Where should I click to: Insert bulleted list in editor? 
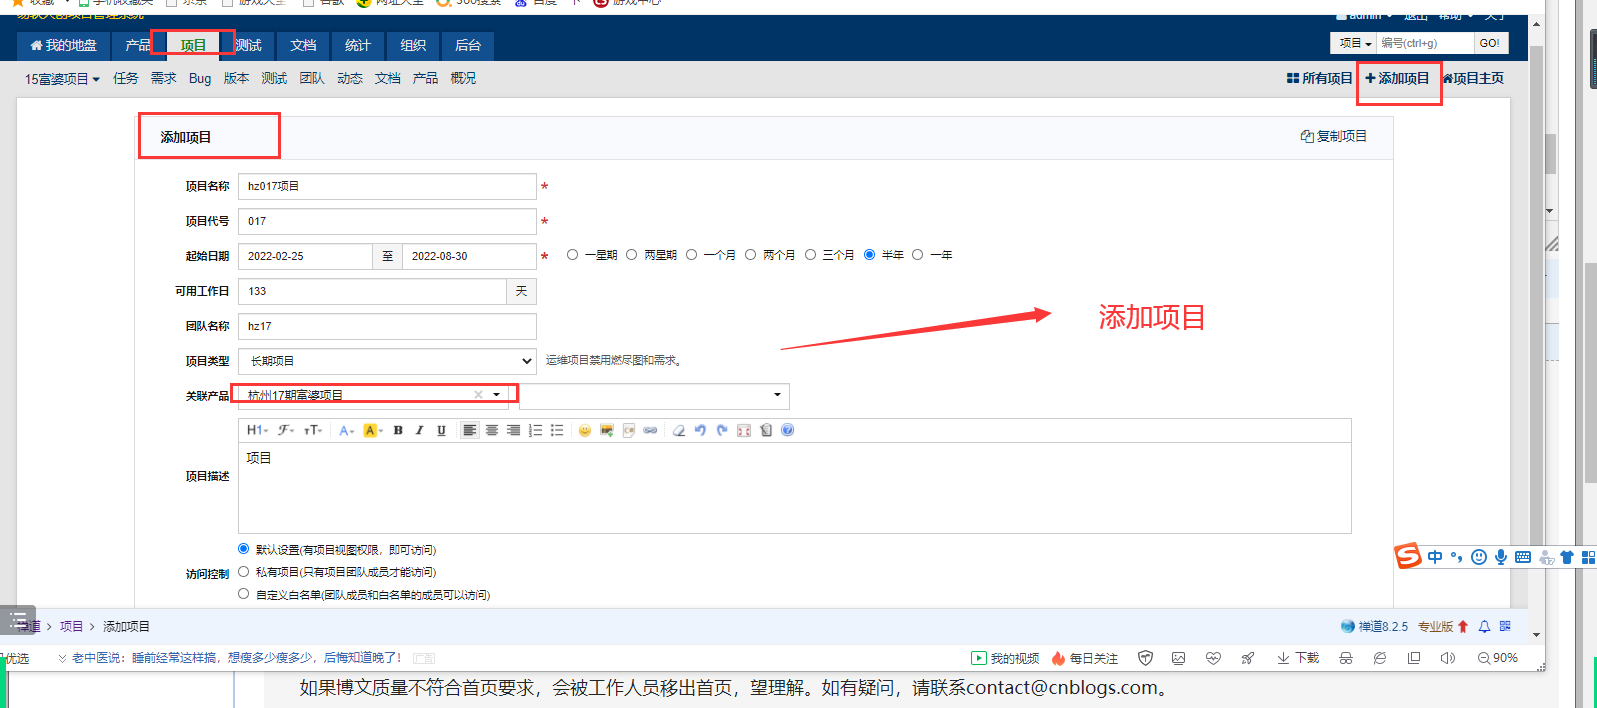coord(557,430)
